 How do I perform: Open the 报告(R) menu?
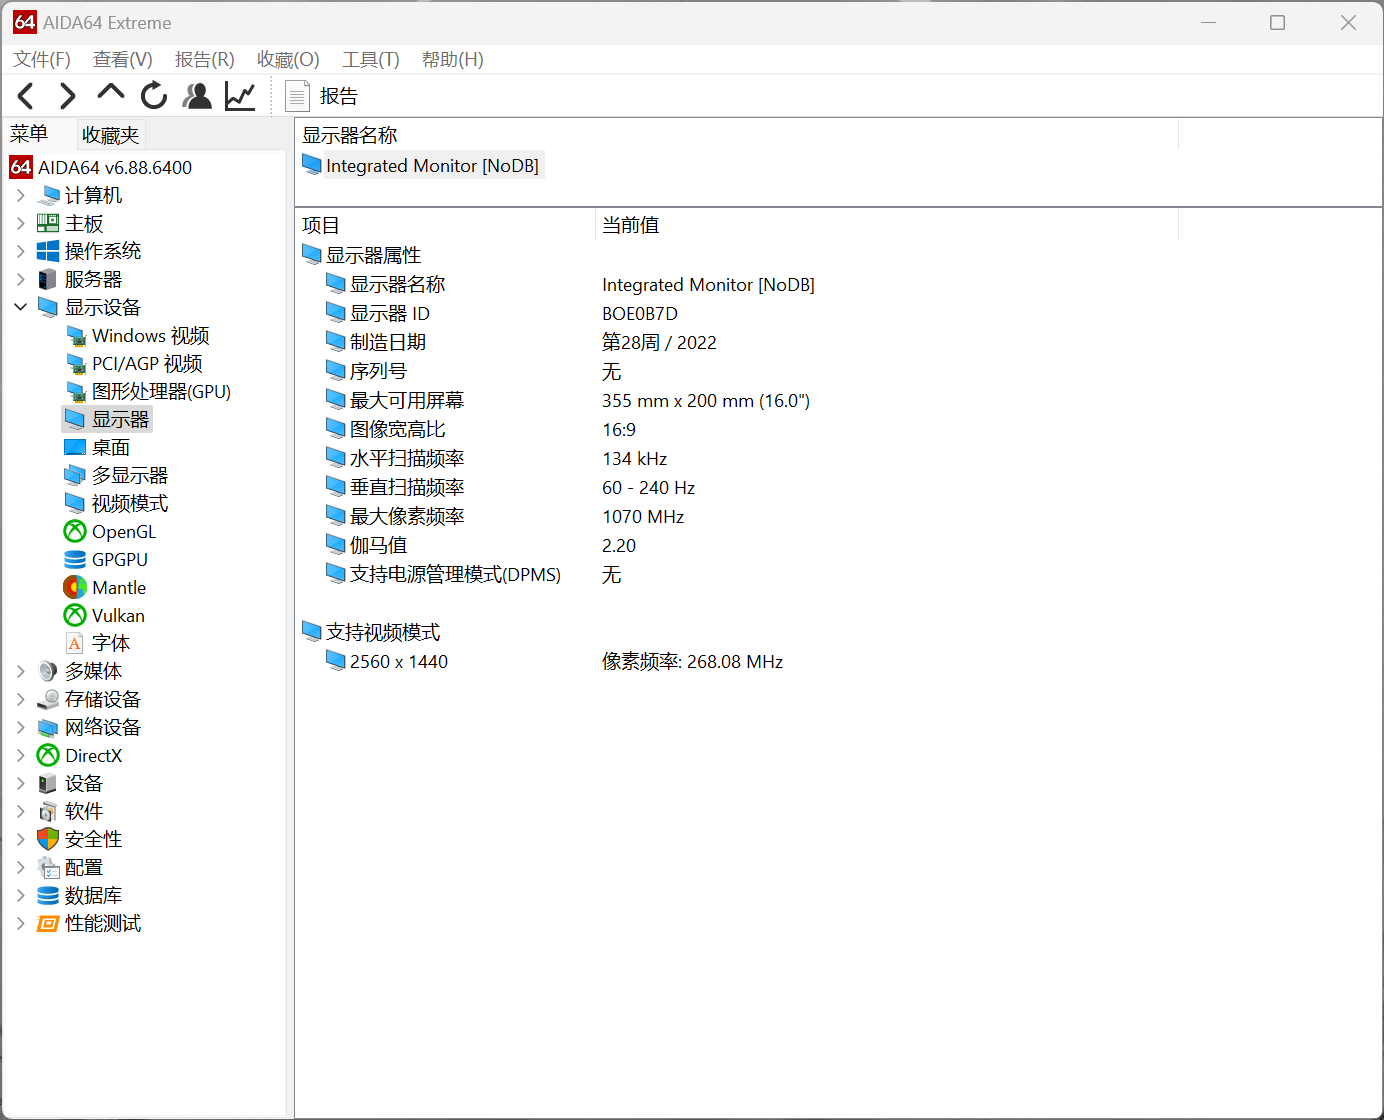point(205,60)
